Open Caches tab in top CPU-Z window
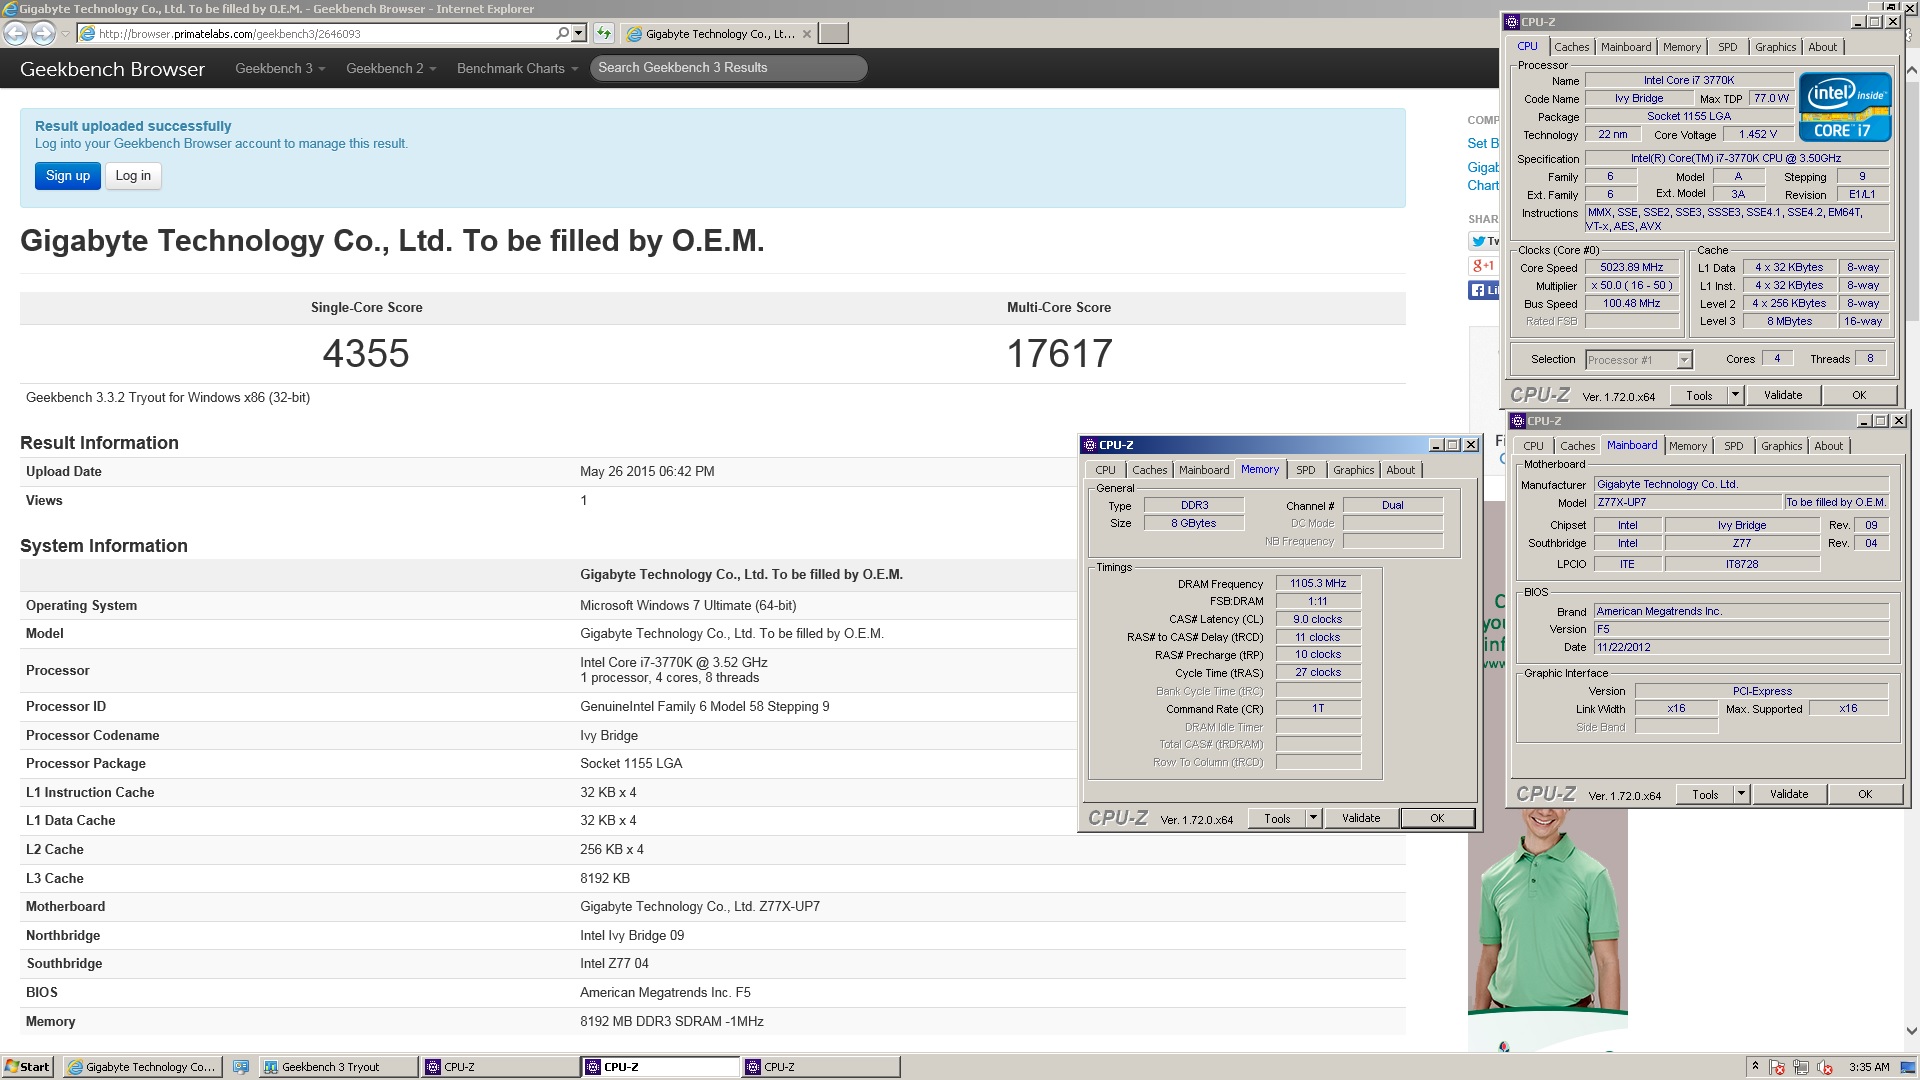This screenshot has height=1080, width=1920. point(1571,47)
